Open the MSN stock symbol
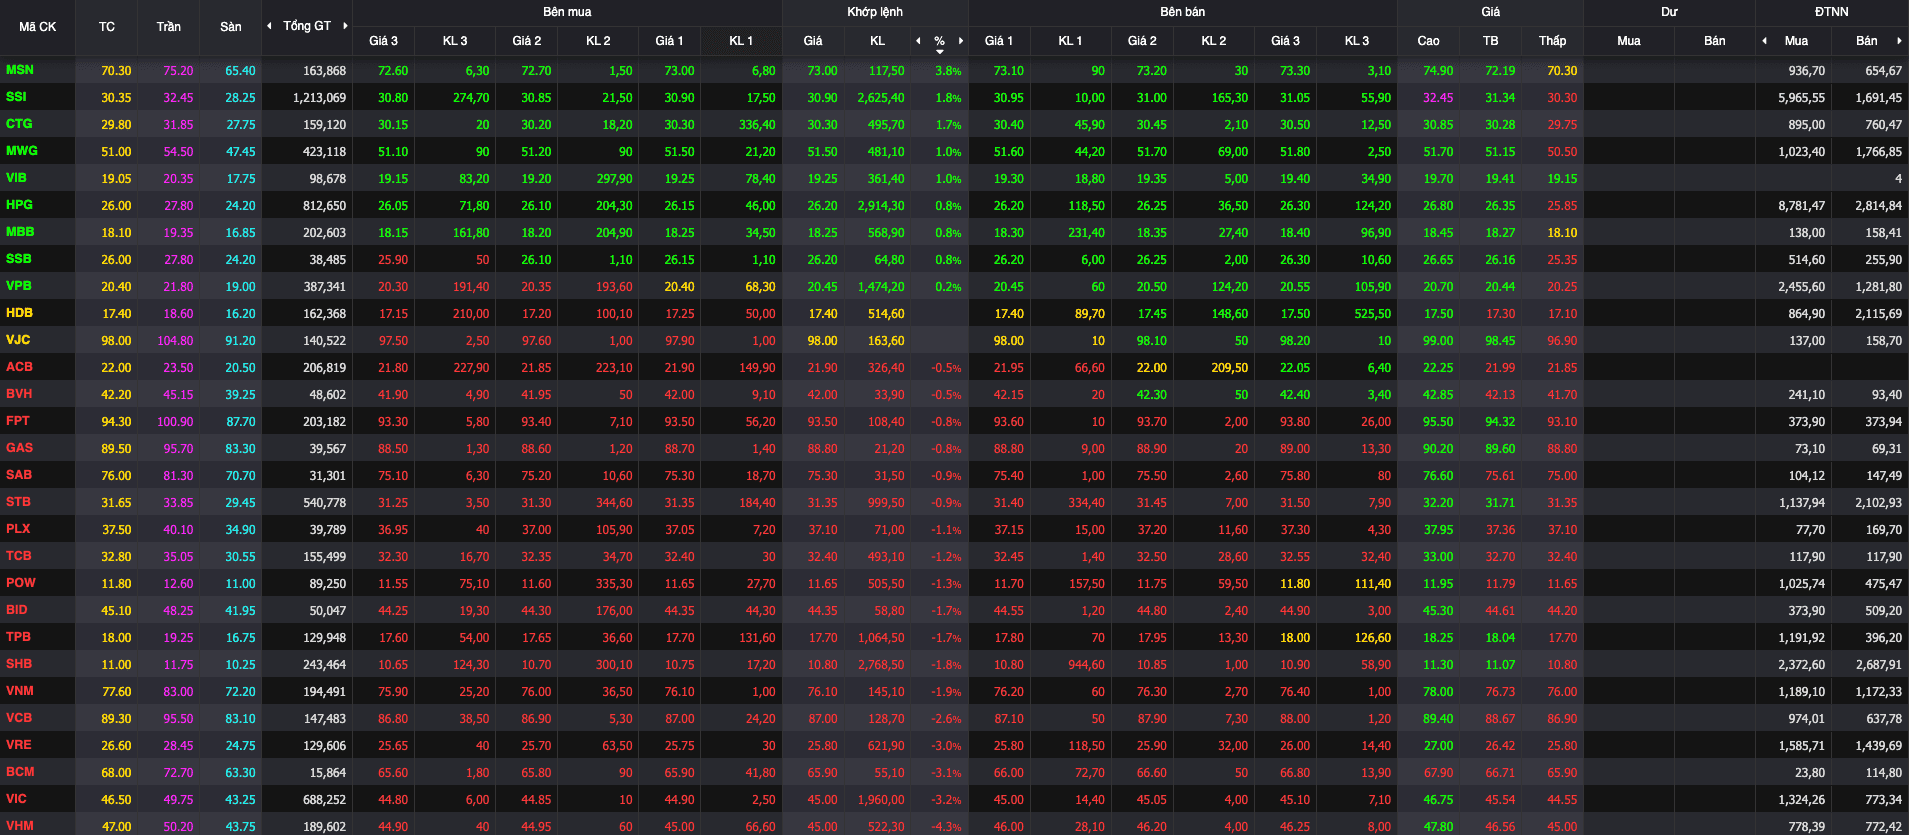This screenshot has height=835, width=1909. 20,70
